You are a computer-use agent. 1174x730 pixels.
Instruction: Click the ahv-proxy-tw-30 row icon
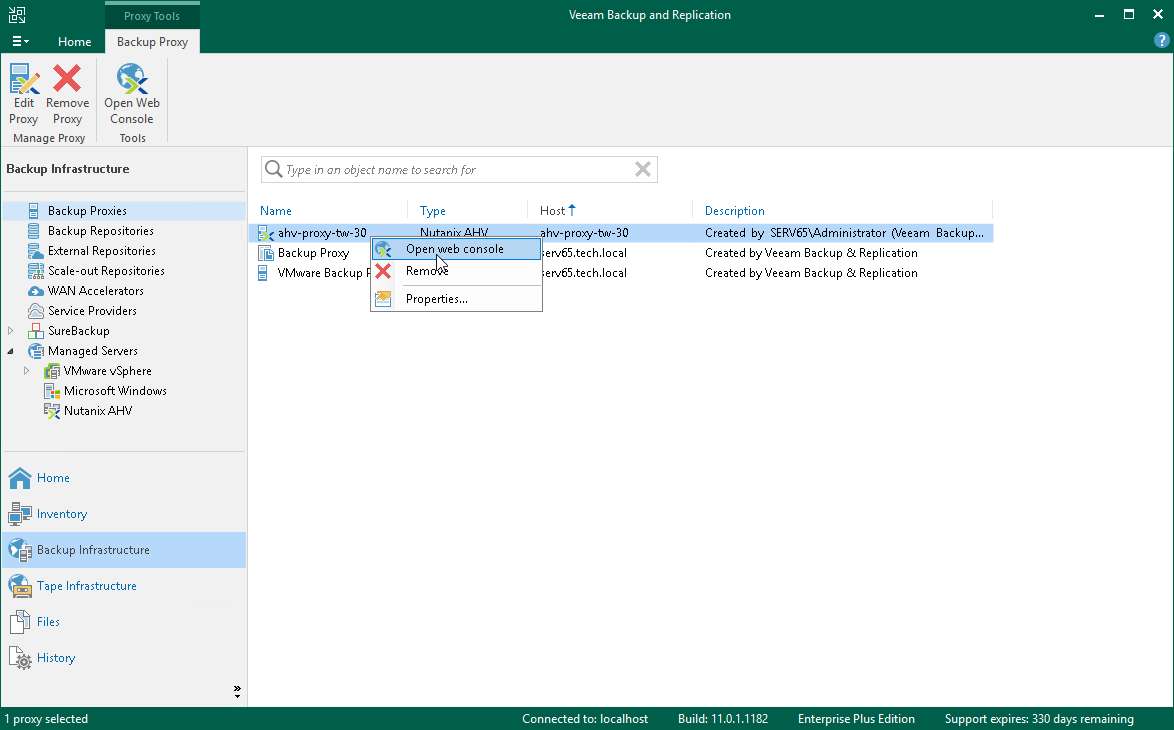[265, 234]
